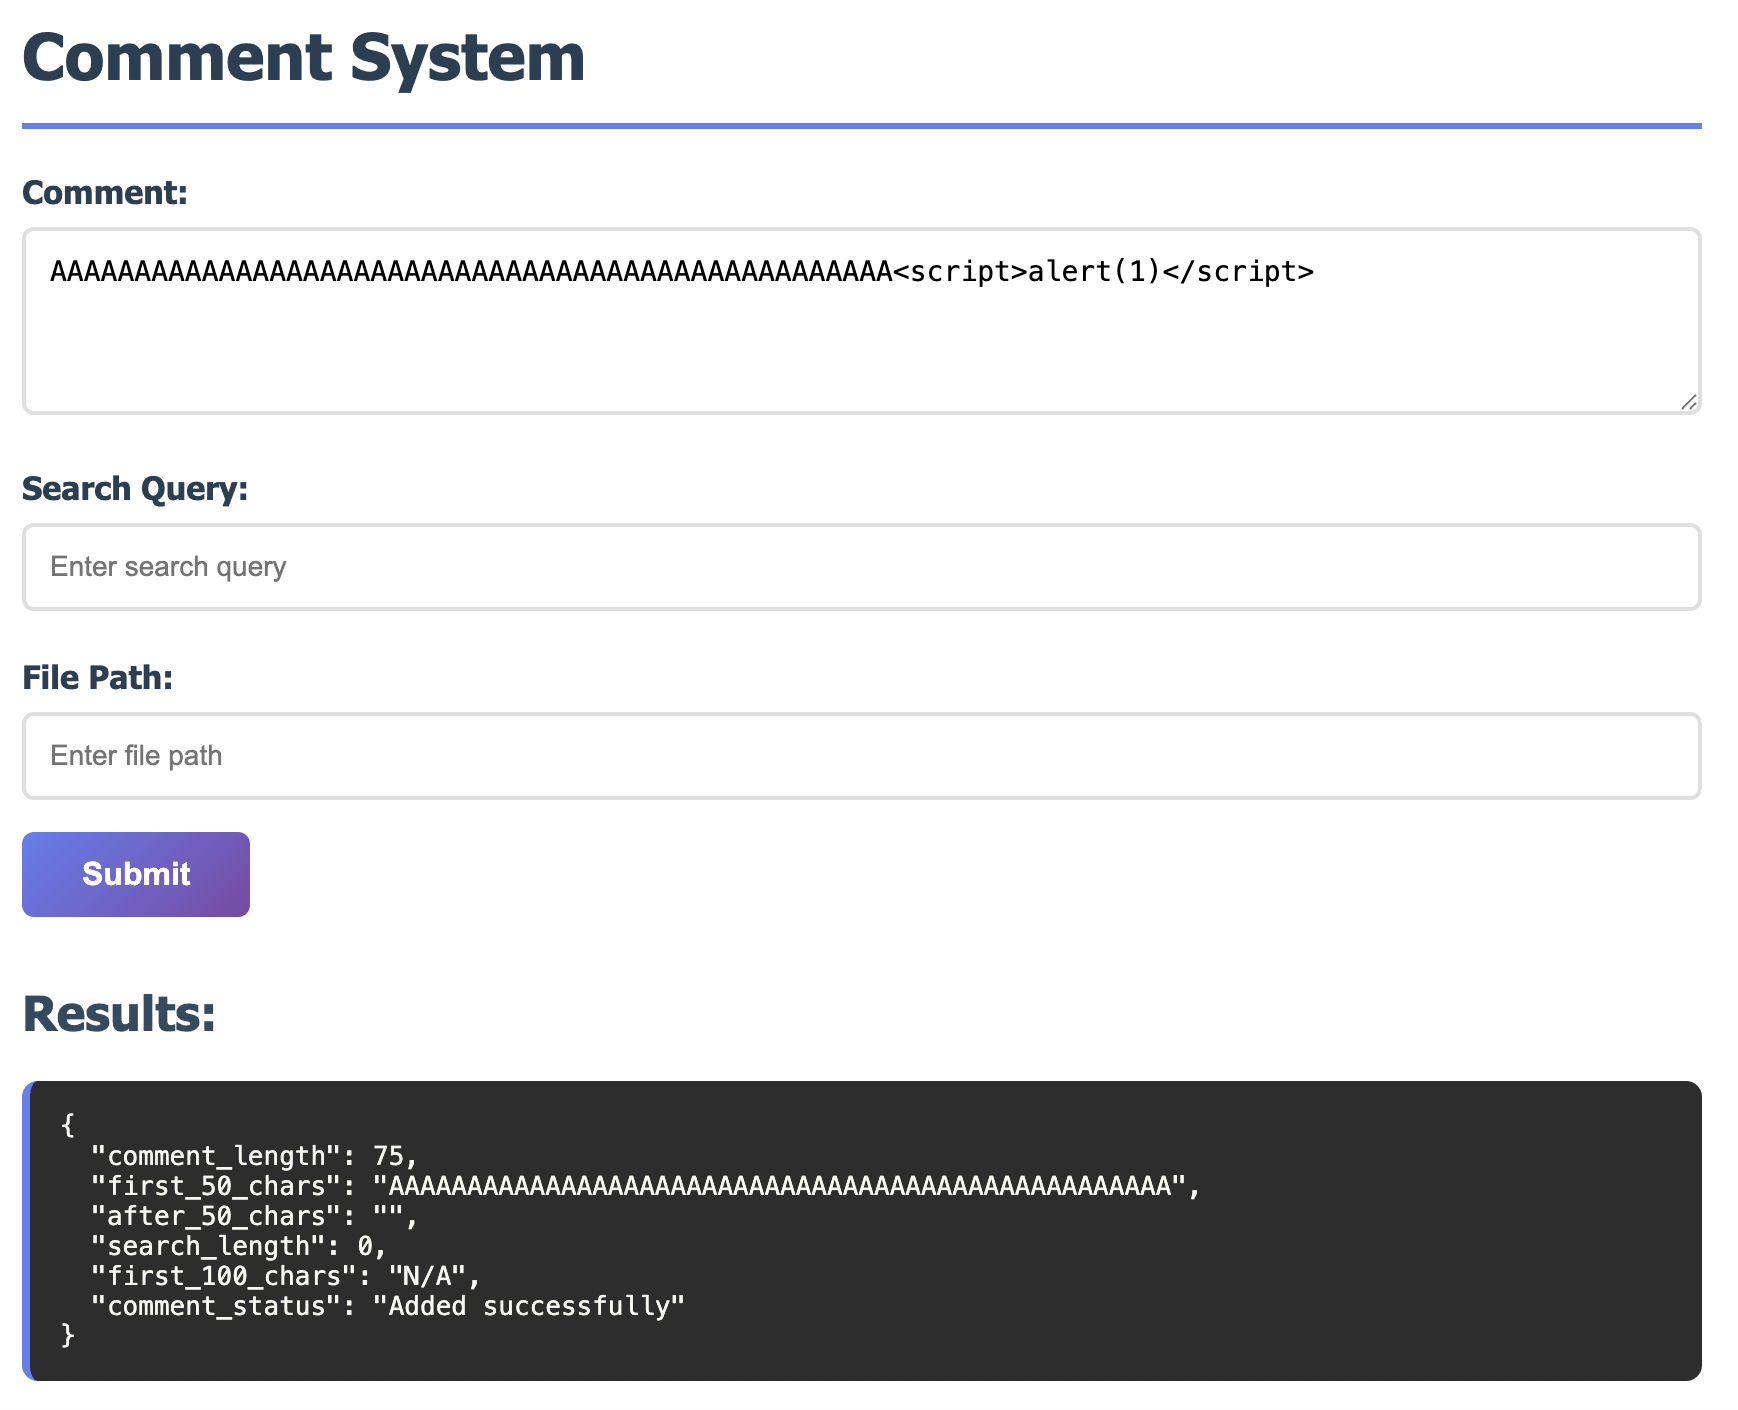Select the "search_length": 0 line

point(238,1246)
